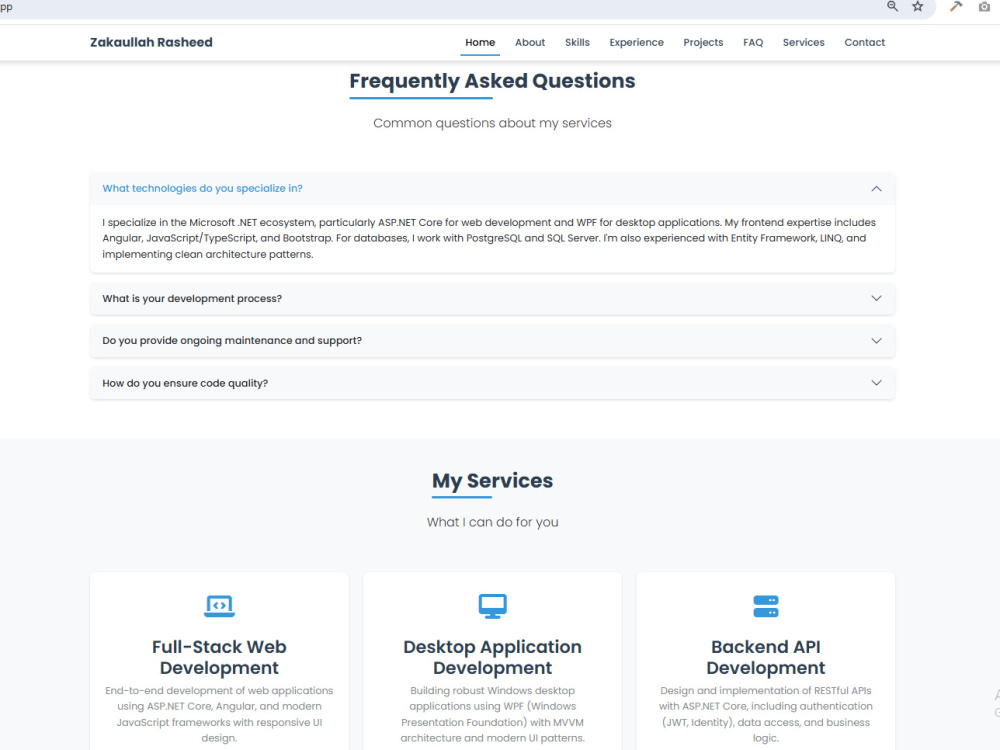Open the 'What is your development process?' question
Image resolution: width=1000 pixels, height=750 pixels.
point(492,298)
